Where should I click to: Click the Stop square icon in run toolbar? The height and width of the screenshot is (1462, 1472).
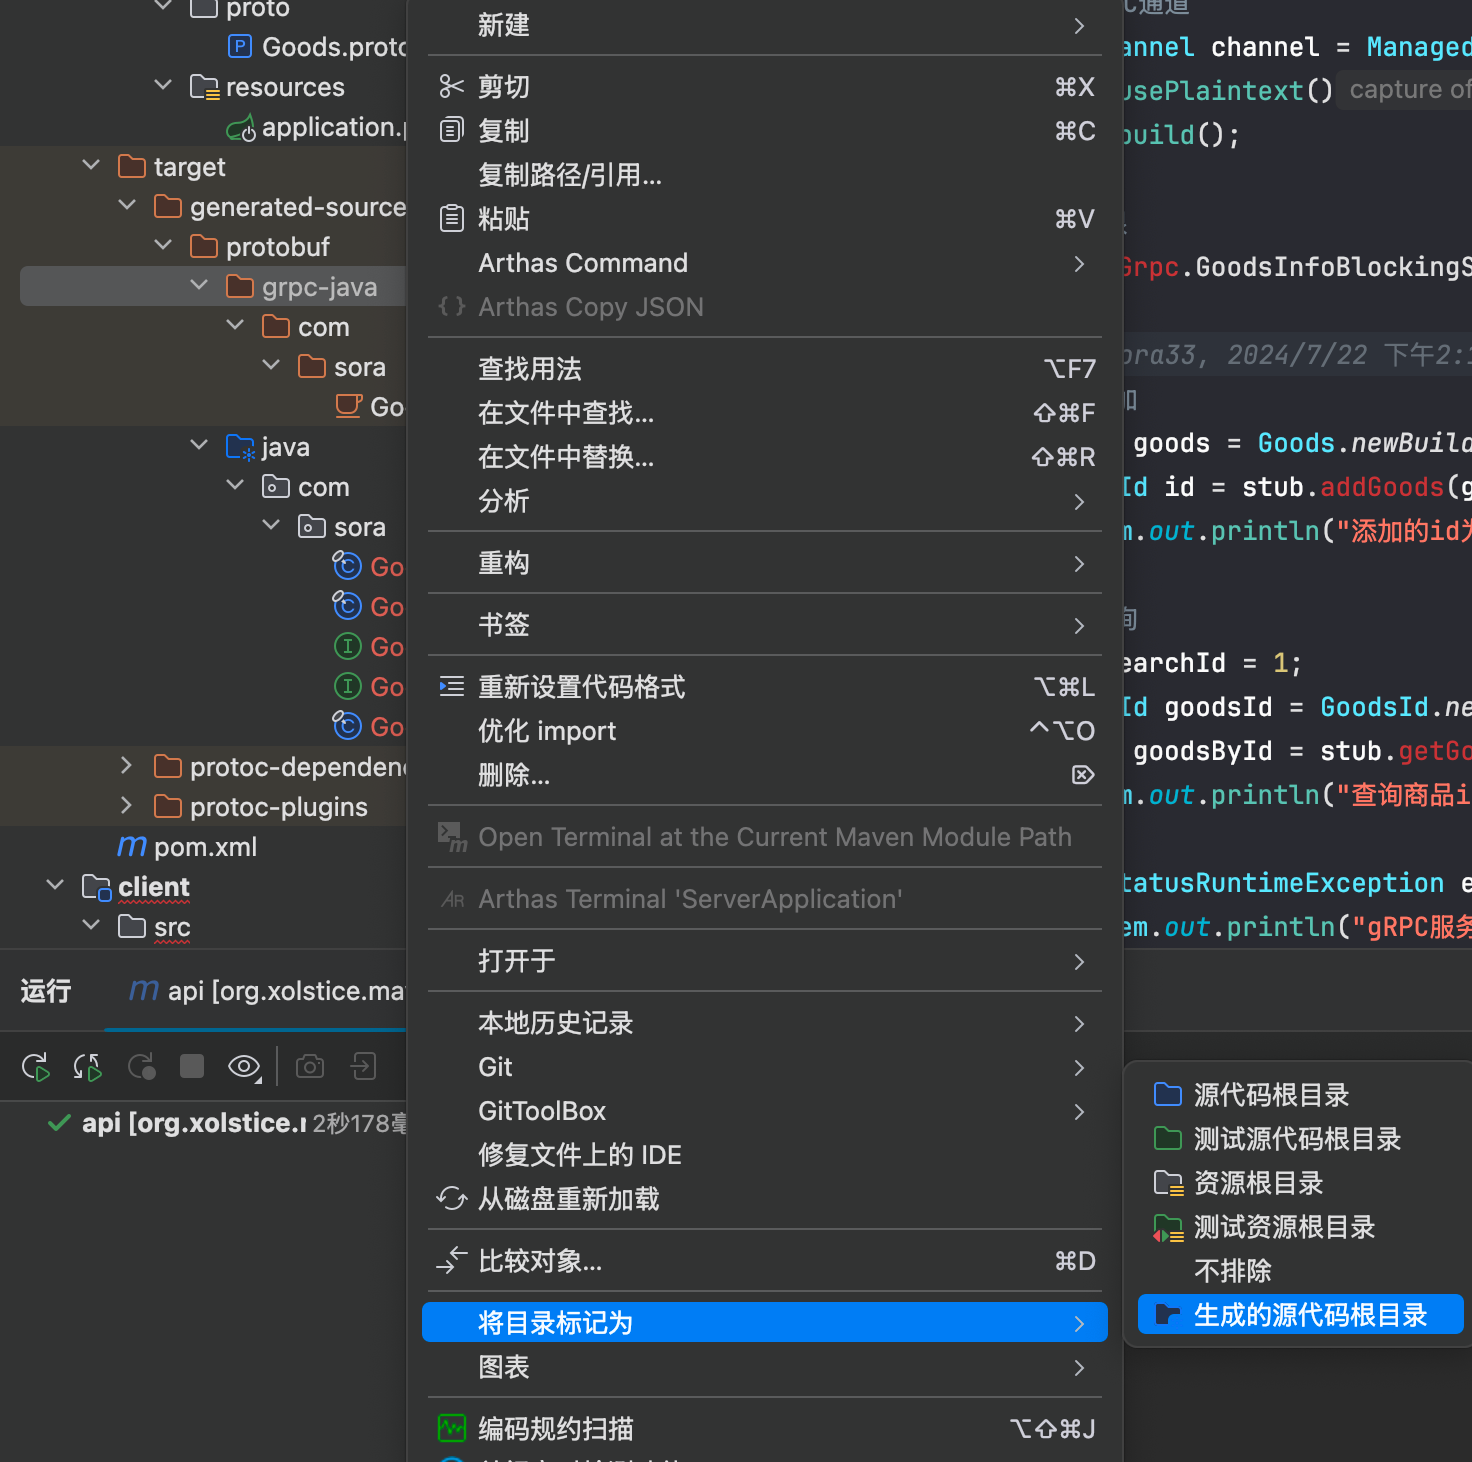[x=192, y=1067]
